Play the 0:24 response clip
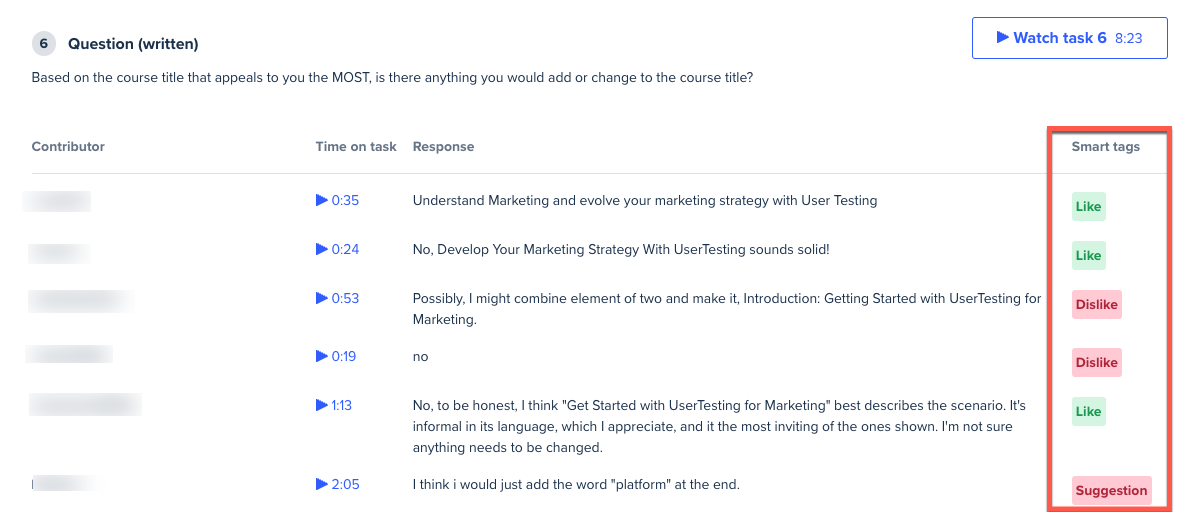1193x512 pixels. coord(337,250)
